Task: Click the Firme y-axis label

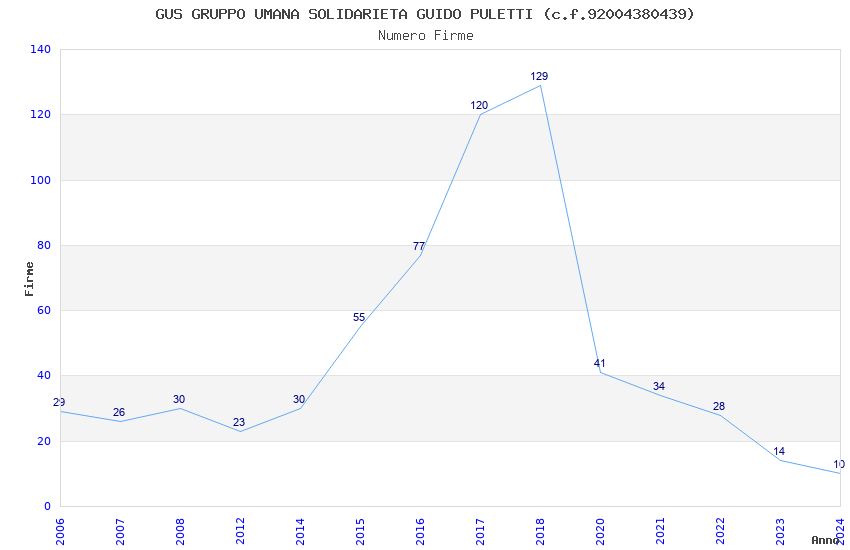Action: click(29, 279)
